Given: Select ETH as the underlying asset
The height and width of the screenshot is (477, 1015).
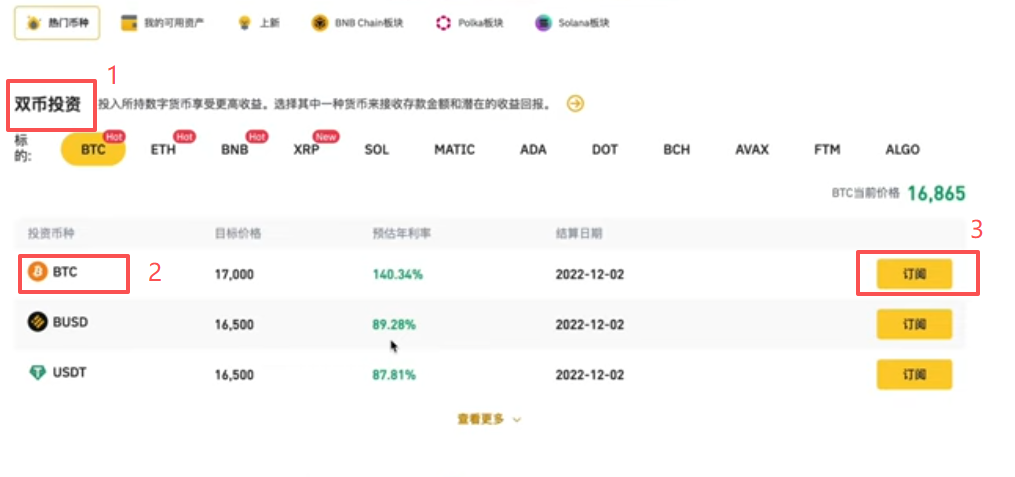Looking at the screenshot, I should tap(163, 150).
